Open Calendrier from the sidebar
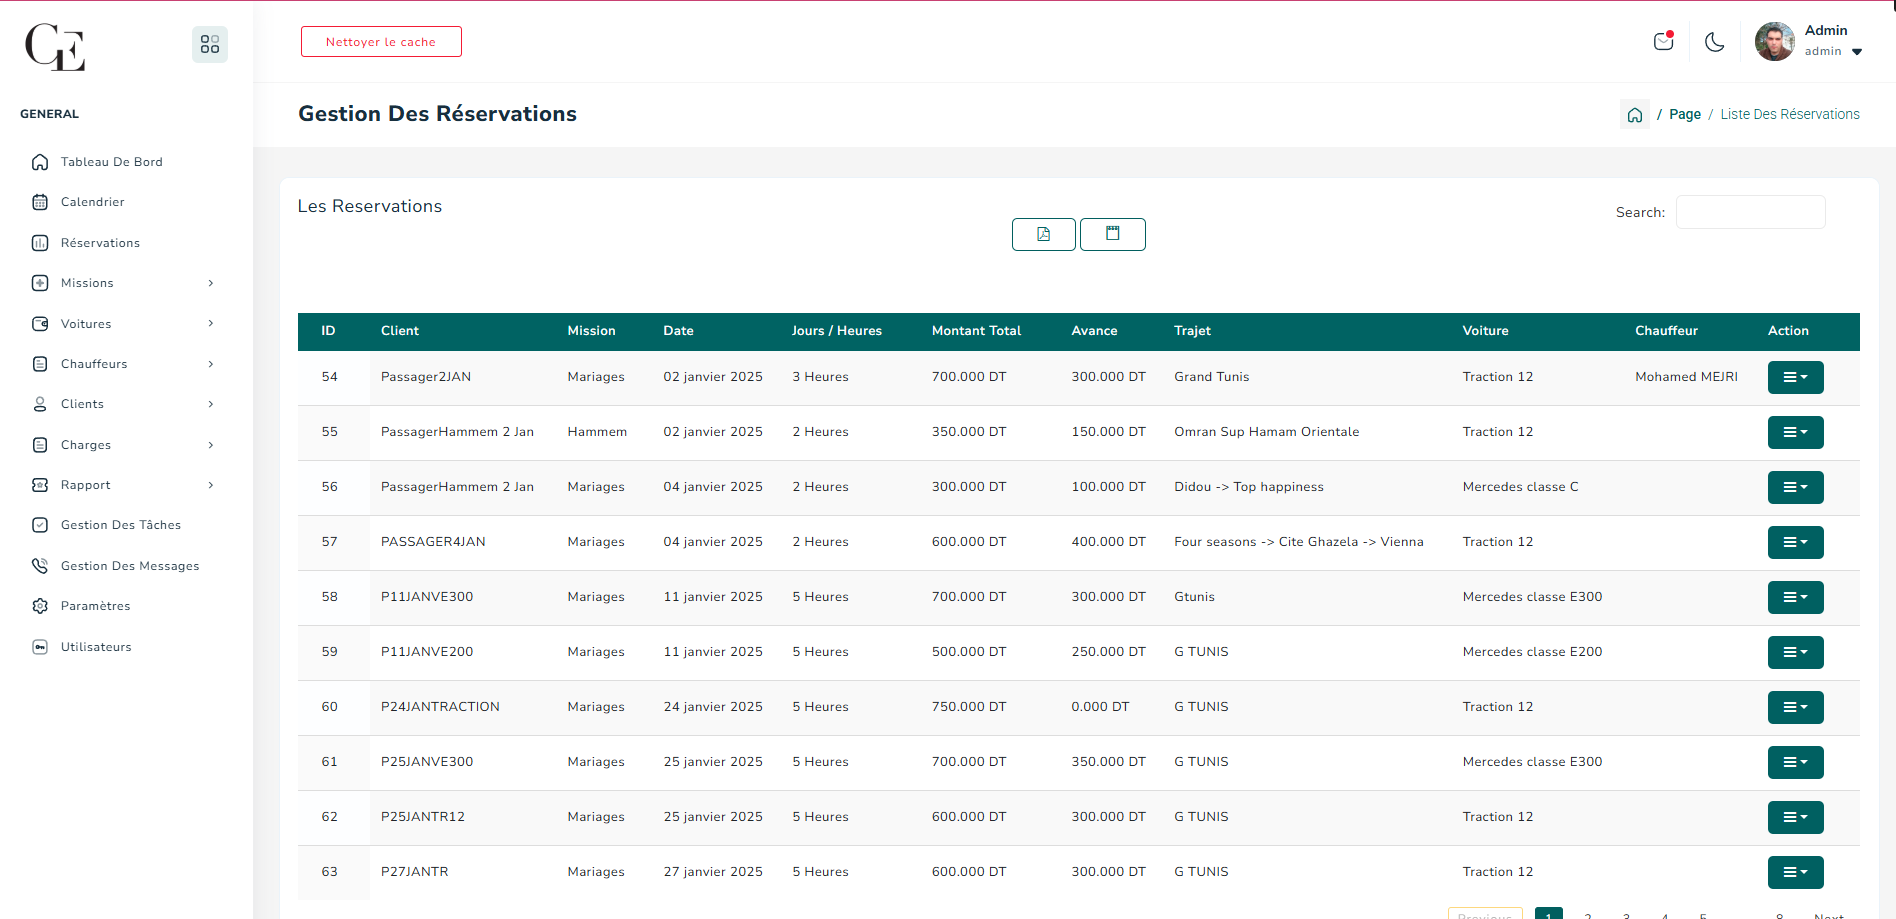 tap(92, 202)
